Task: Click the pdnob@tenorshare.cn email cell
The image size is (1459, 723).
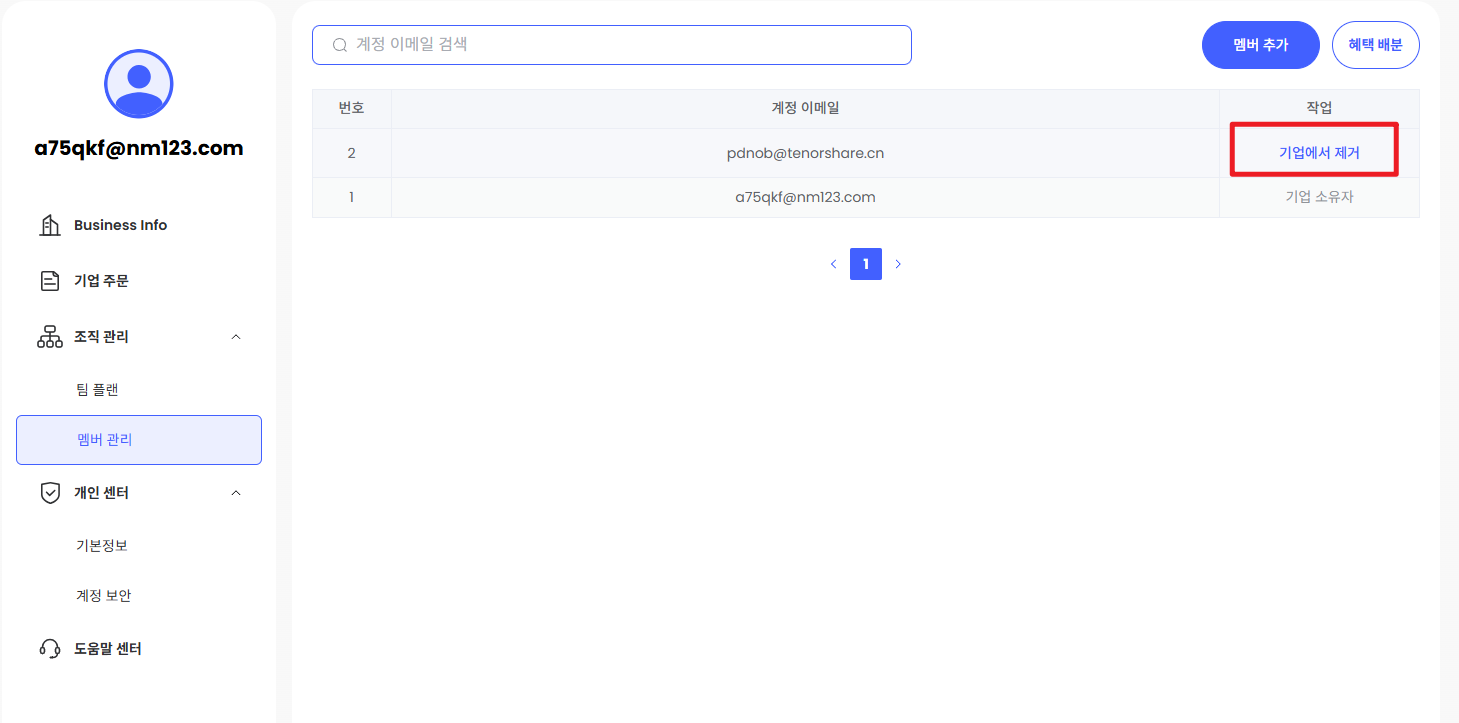Action: 805,153
